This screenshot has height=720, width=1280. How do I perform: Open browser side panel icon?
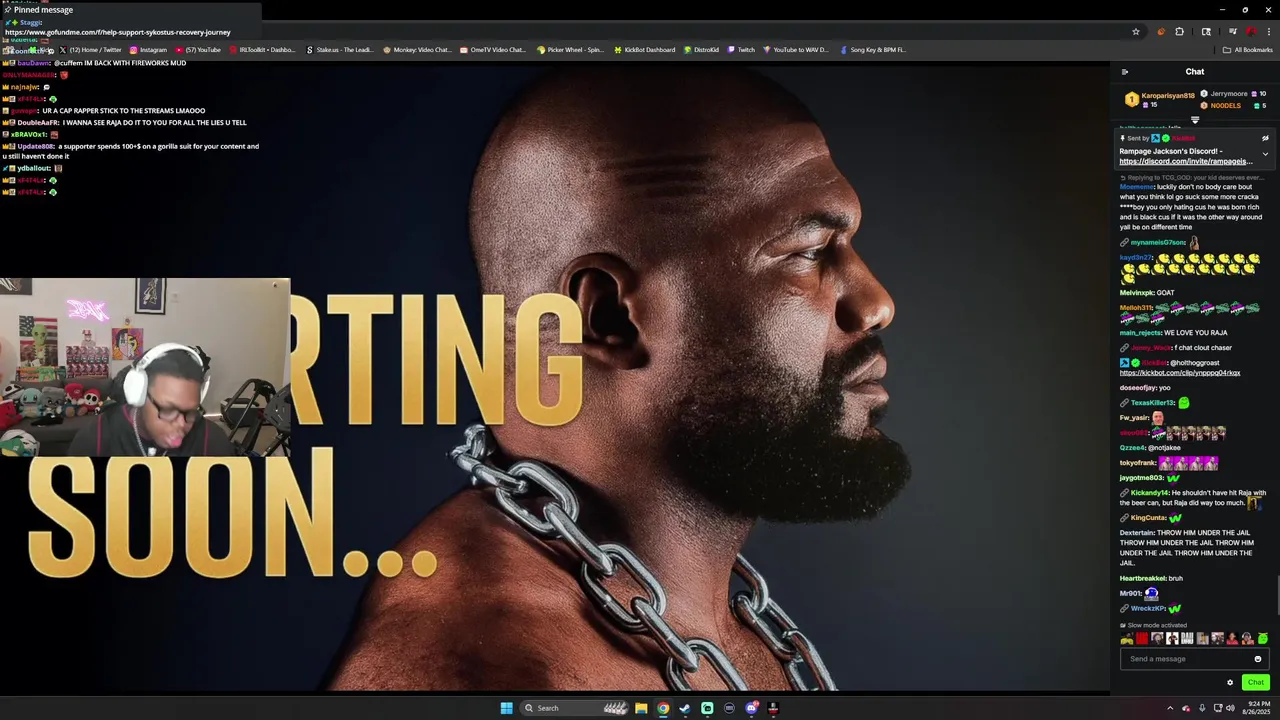(x=1206, y=31)
